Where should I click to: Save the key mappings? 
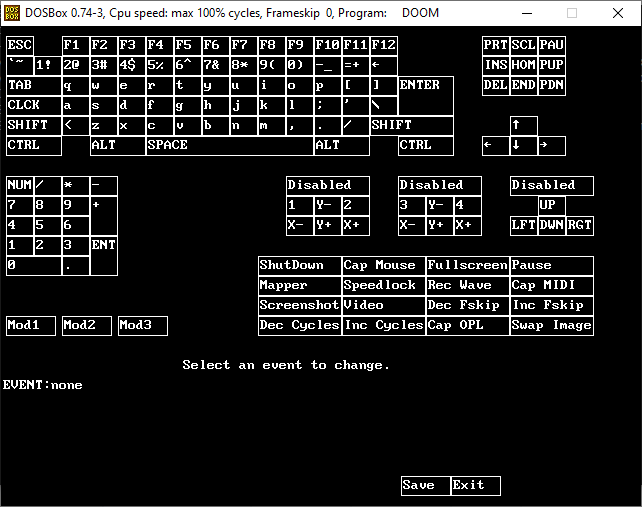(x=426, y=486)
